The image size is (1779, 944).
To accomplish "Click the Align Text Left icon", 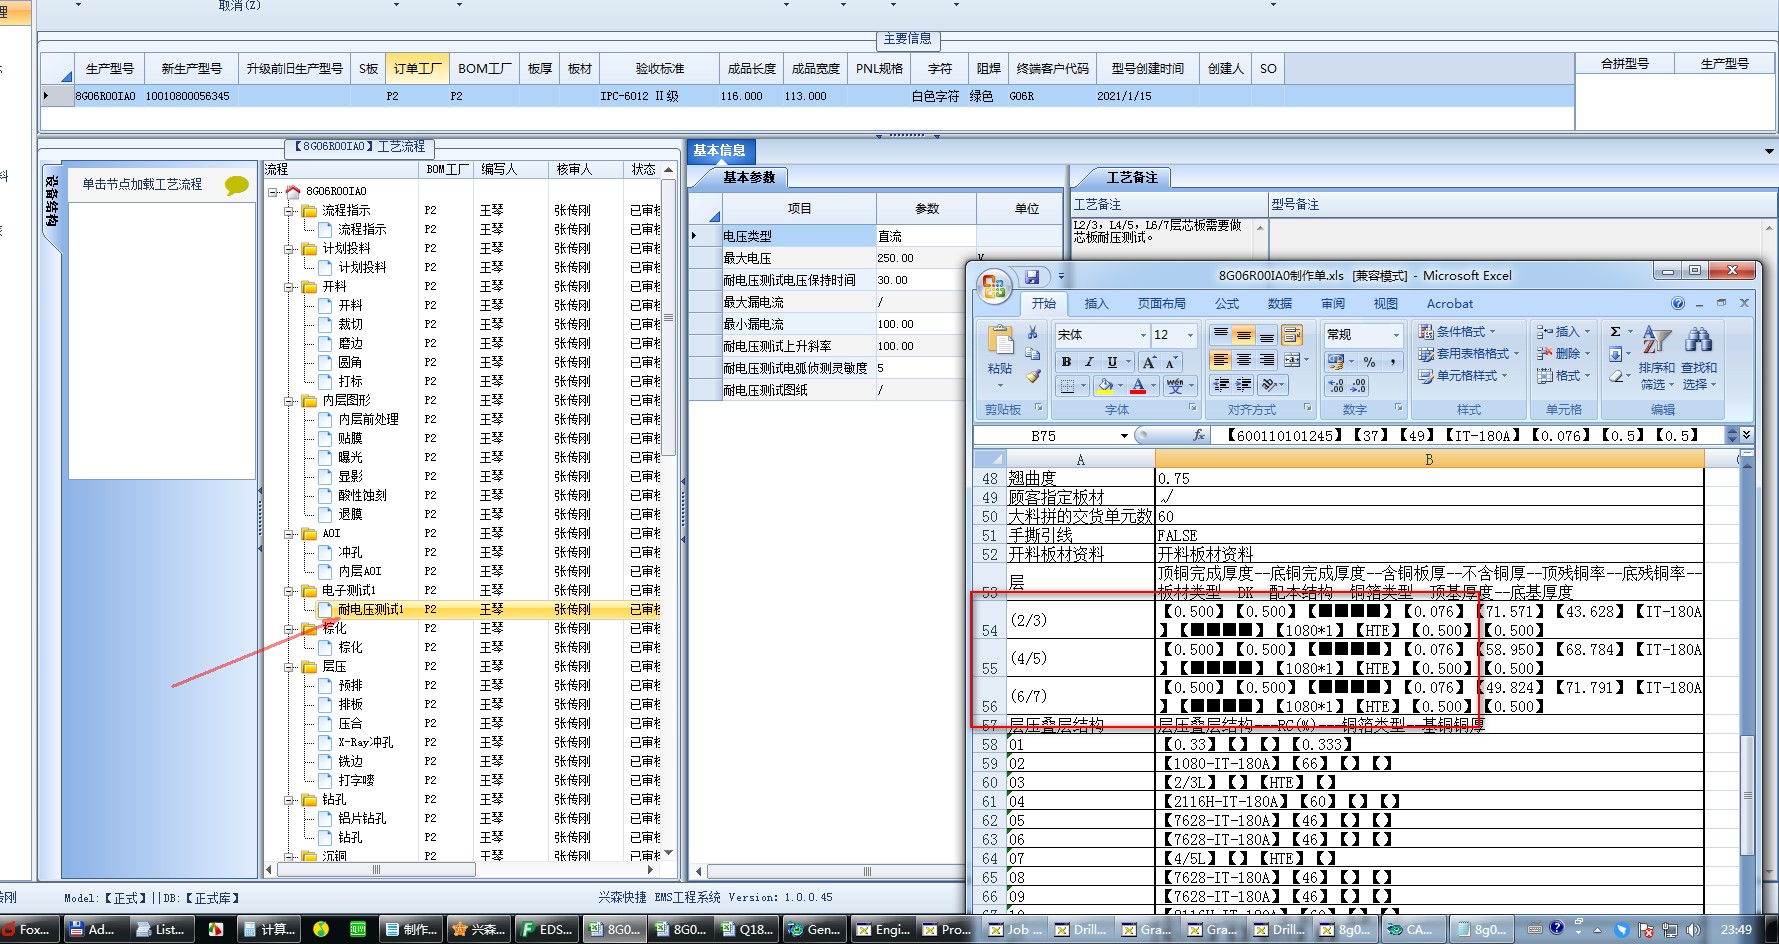I will pos(1220,360).
